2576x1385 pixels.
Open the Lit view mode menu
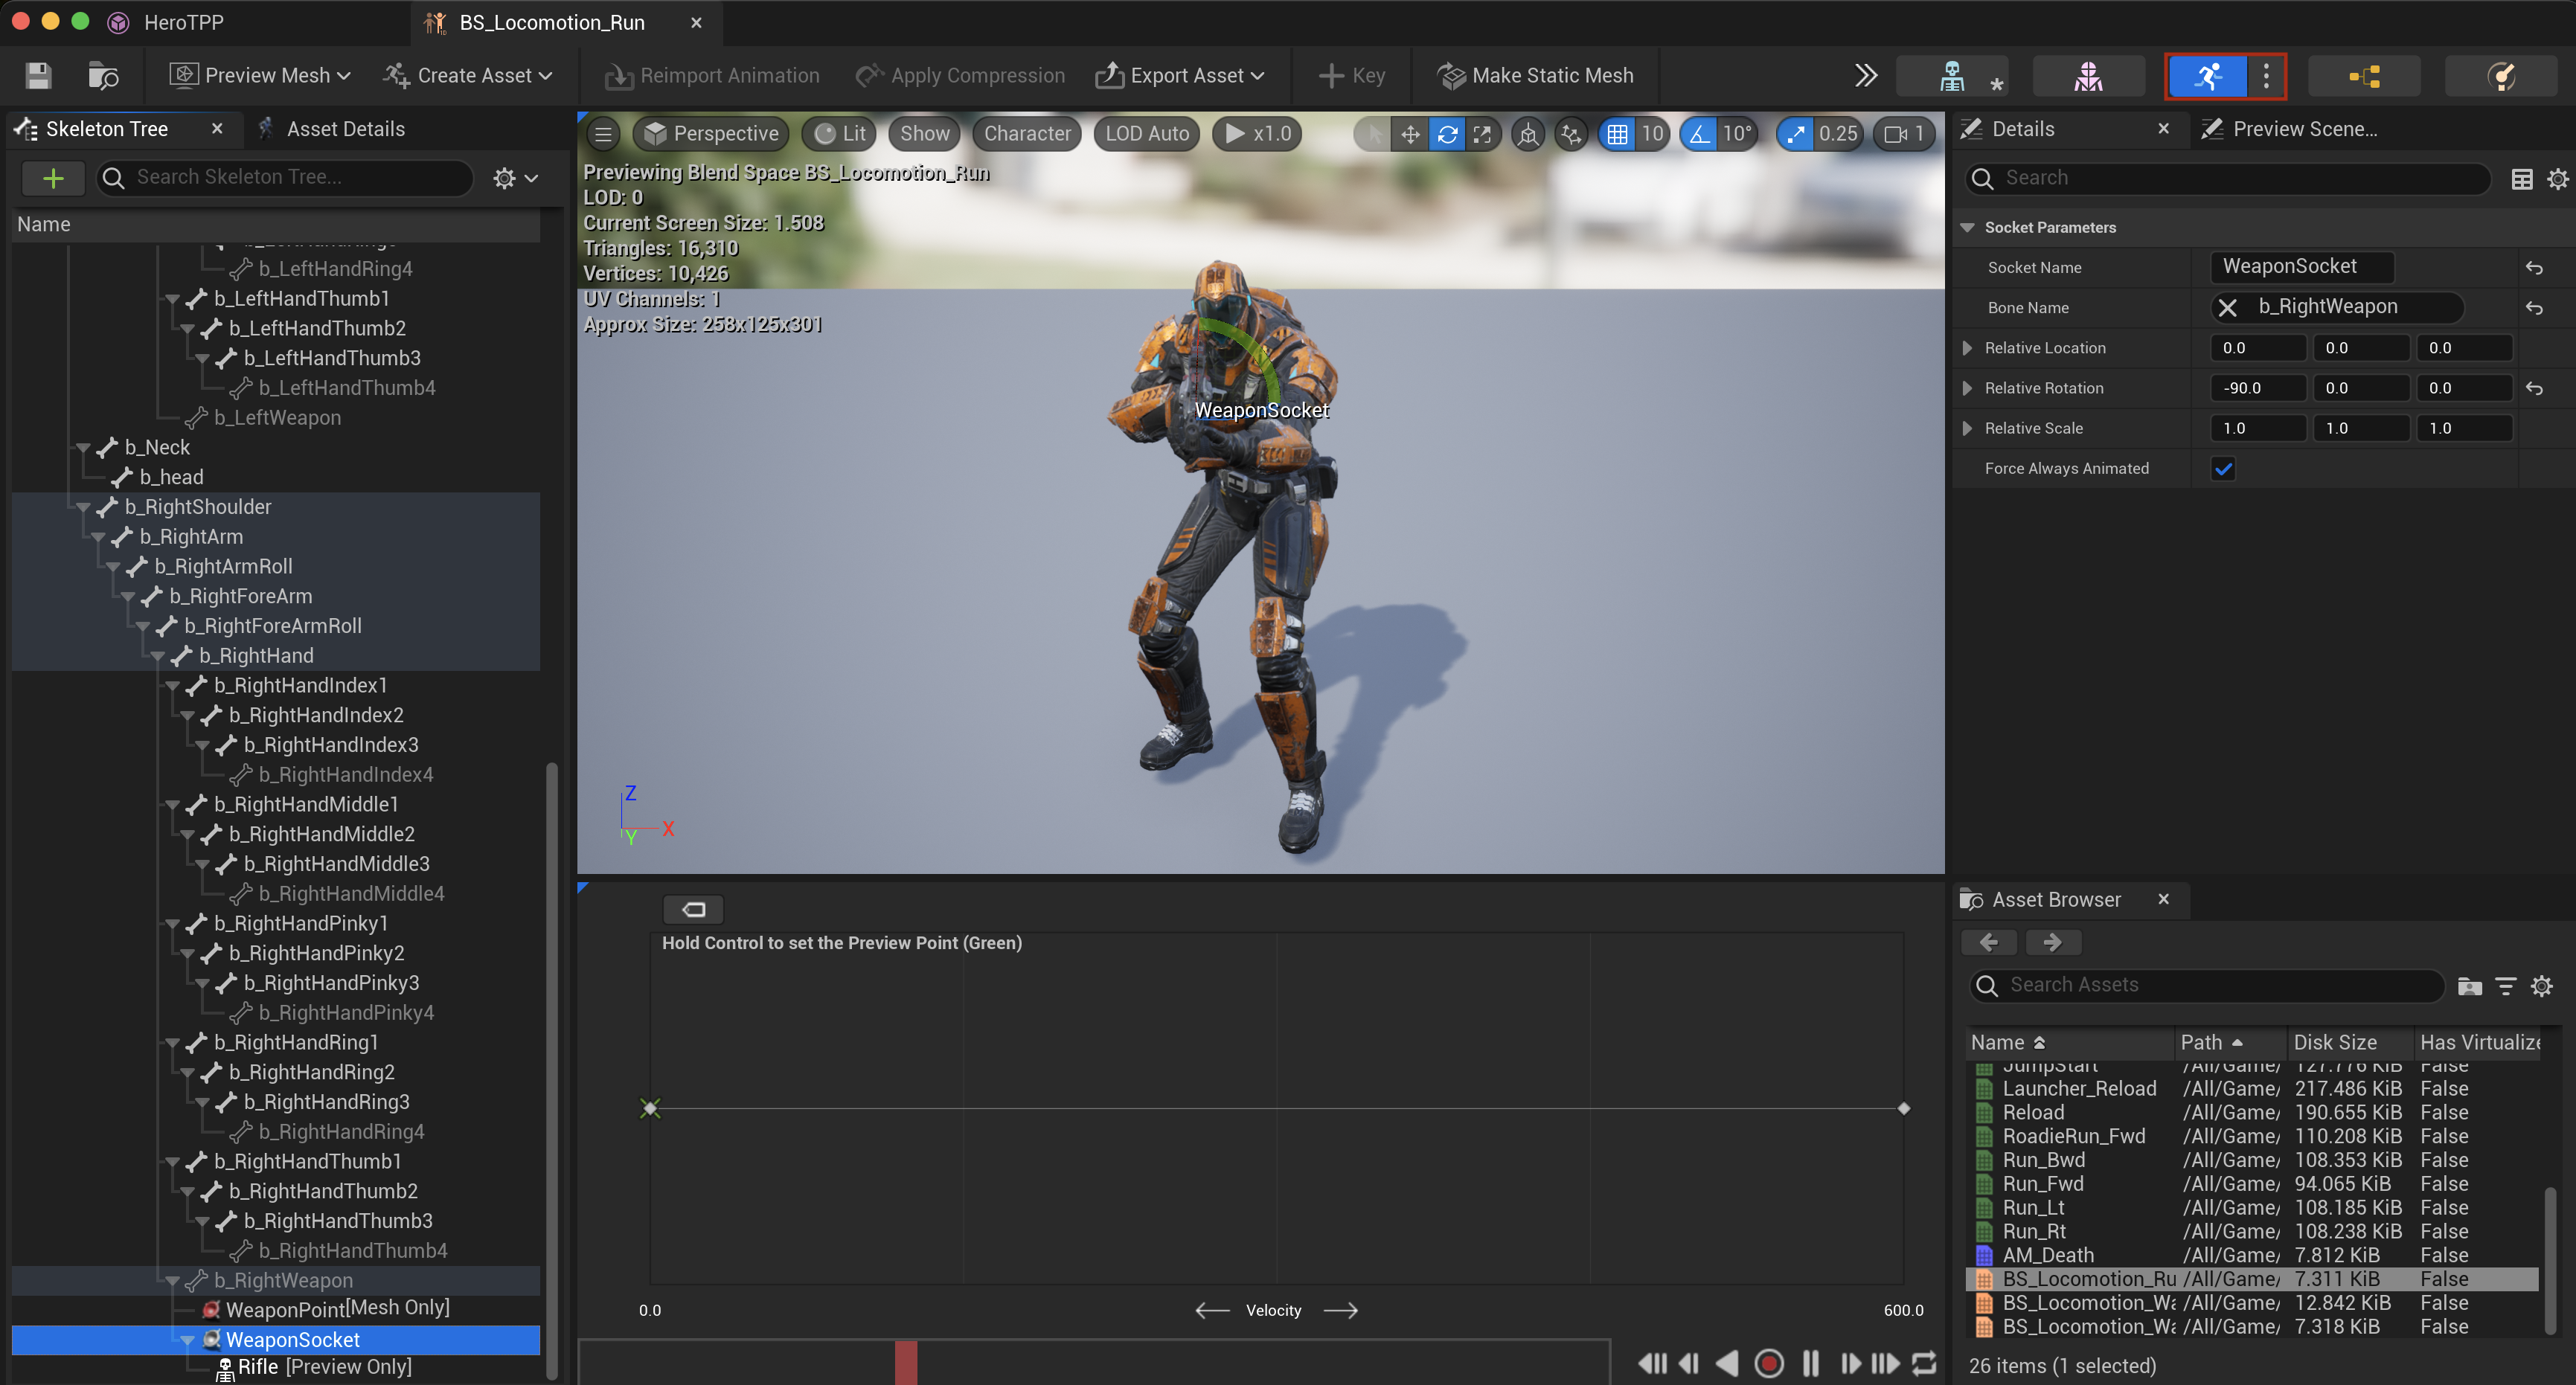[840, 134]
